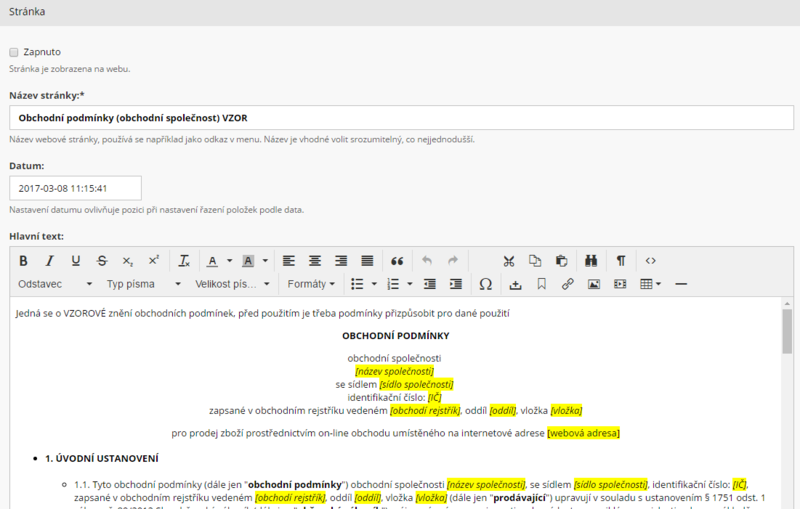Click the Datum field
The image size is (800, 509).
[x=75, y=188]
